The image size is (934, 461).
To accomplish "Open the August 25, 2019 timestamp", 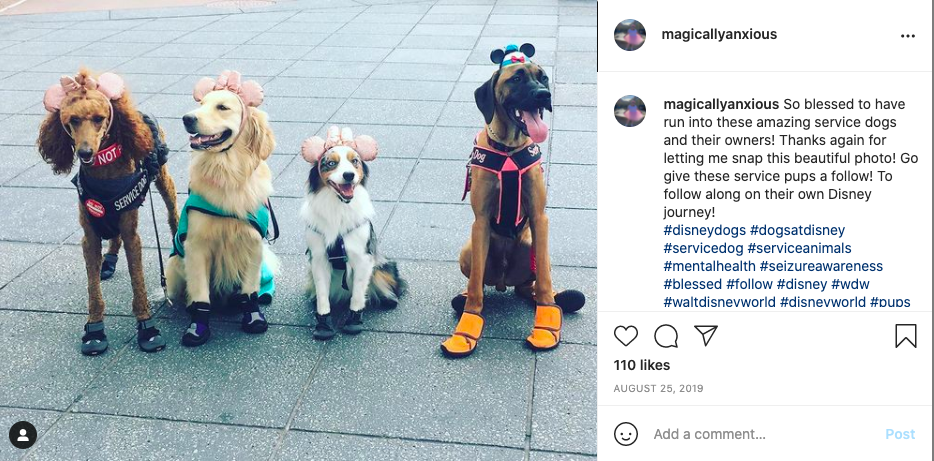I will (x=658, y=389).
